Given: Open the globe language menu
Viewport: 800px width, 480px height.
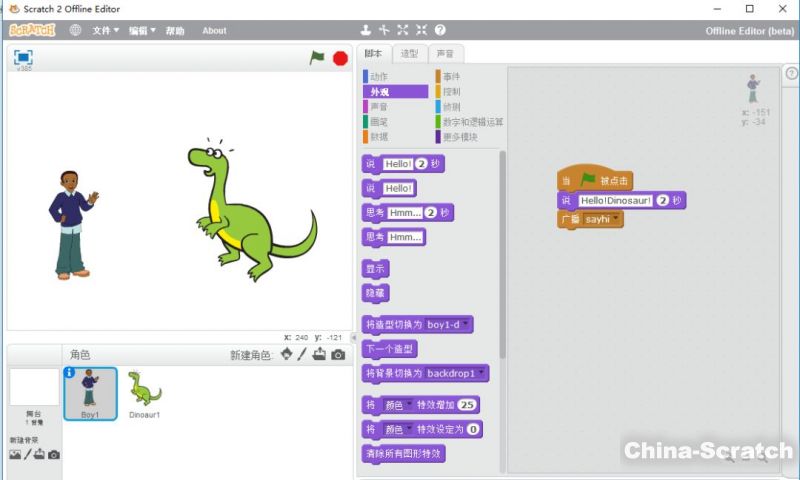Looking at the screenshot, I should (76, 30).
